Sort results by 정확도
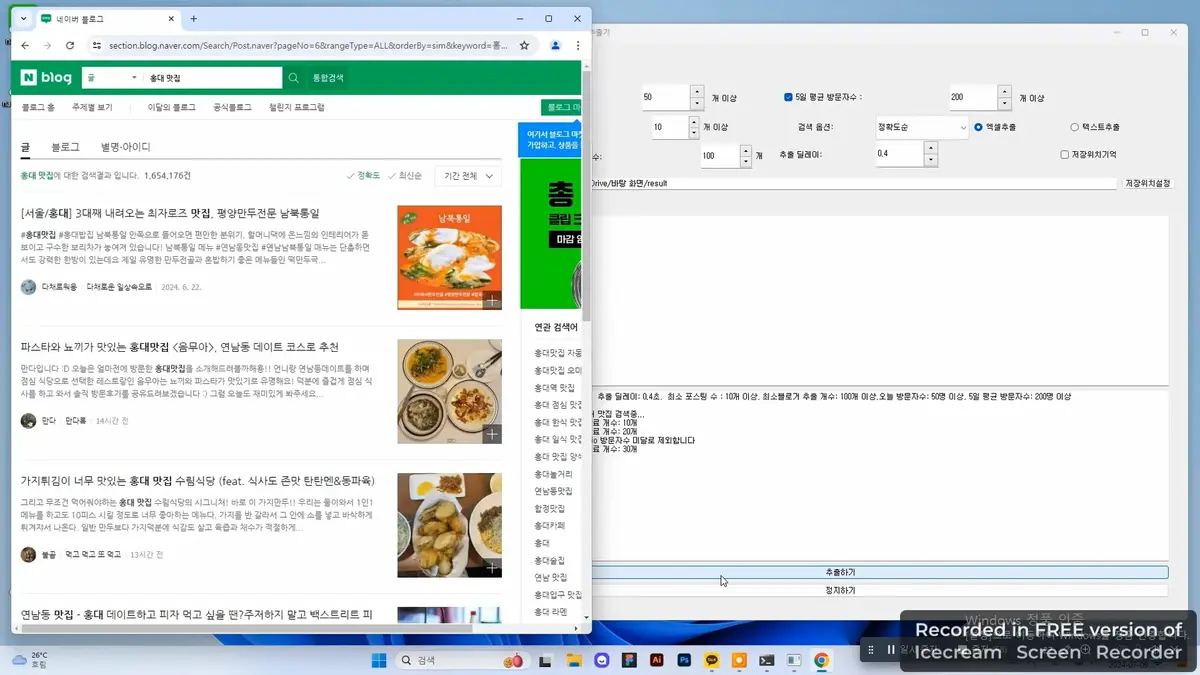Viewport: 1200px width, 675px height. point(364,176)
